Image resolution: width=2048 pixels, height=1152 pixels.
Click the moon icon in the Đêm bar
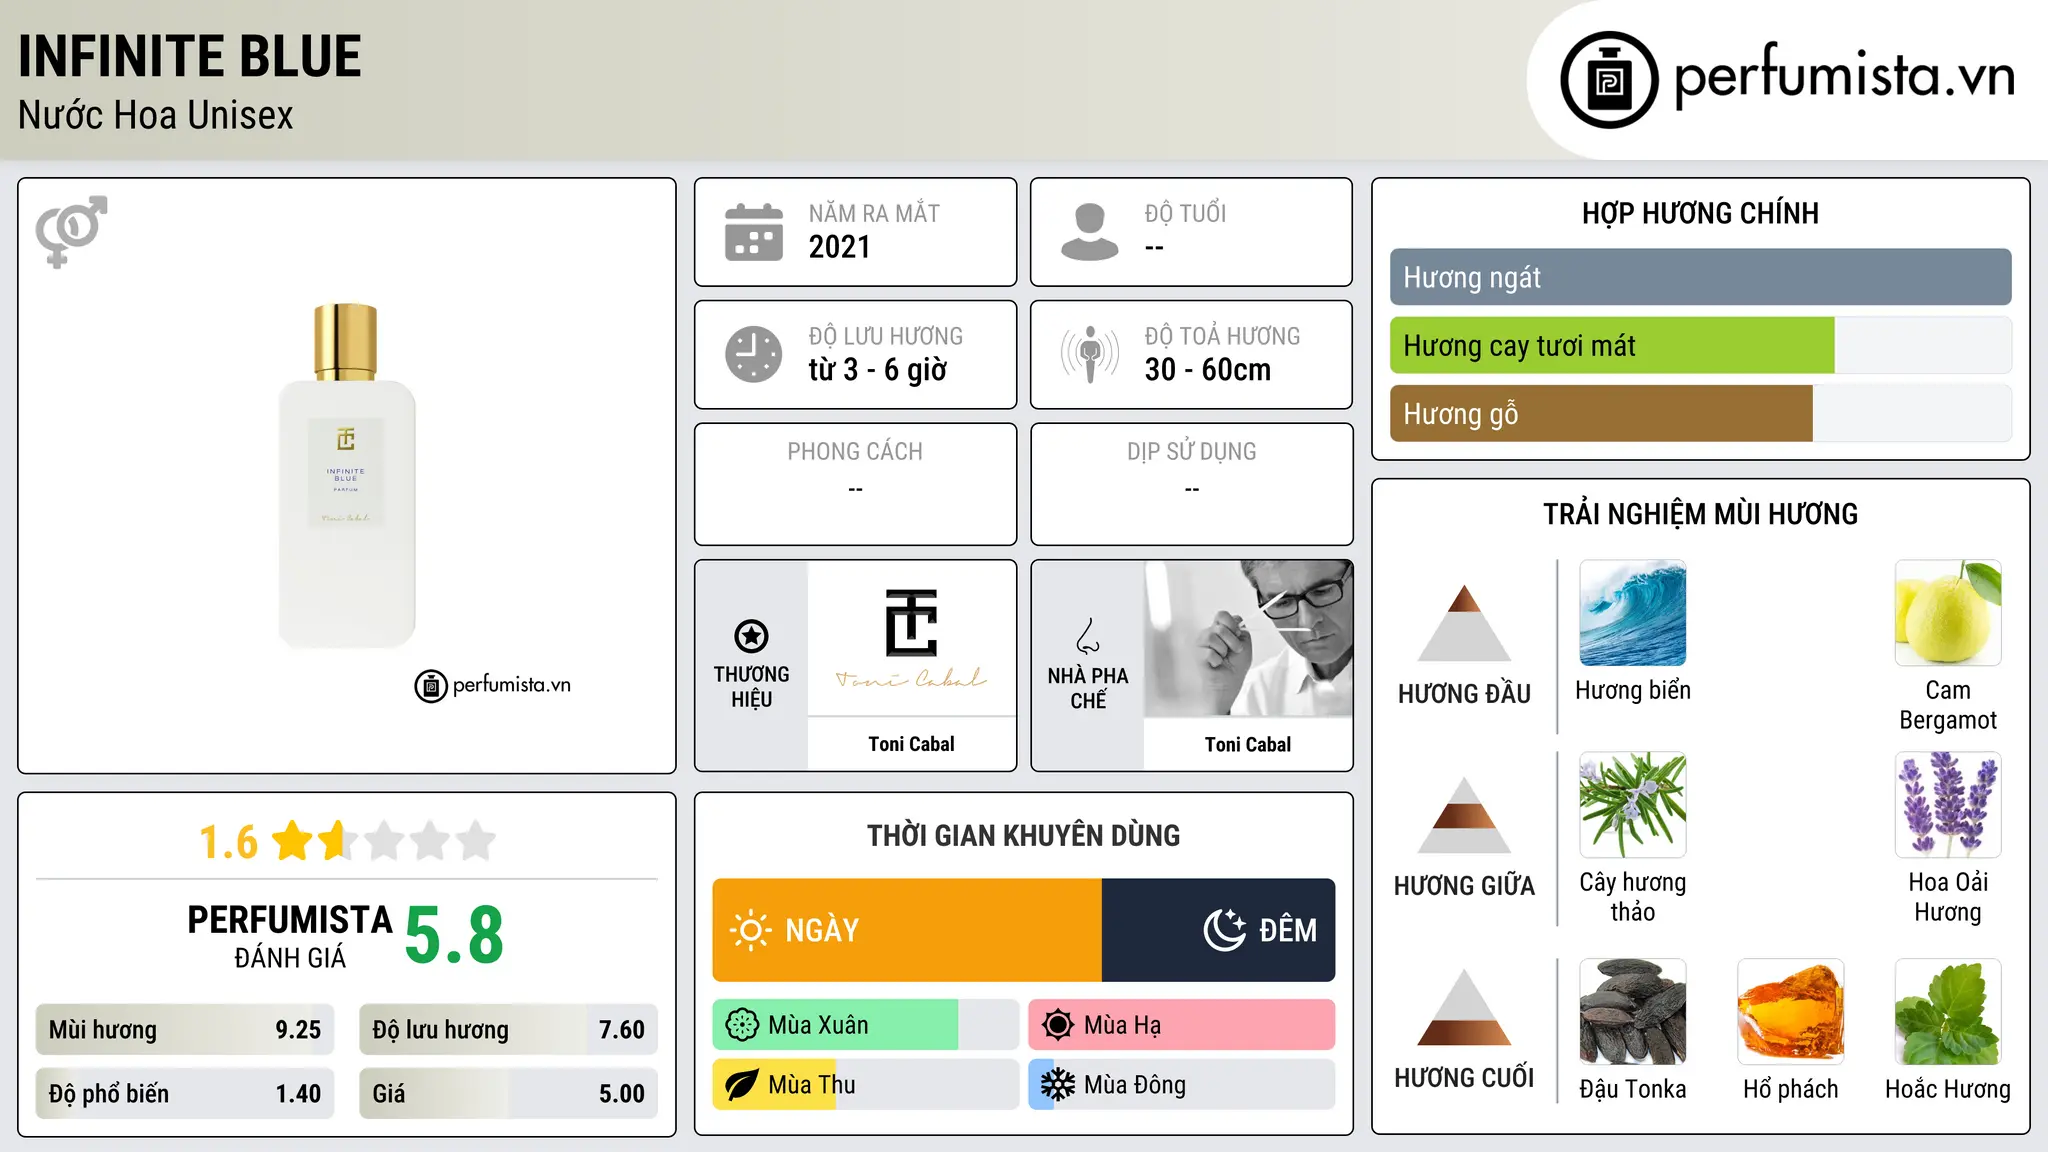click(1224, 930)
